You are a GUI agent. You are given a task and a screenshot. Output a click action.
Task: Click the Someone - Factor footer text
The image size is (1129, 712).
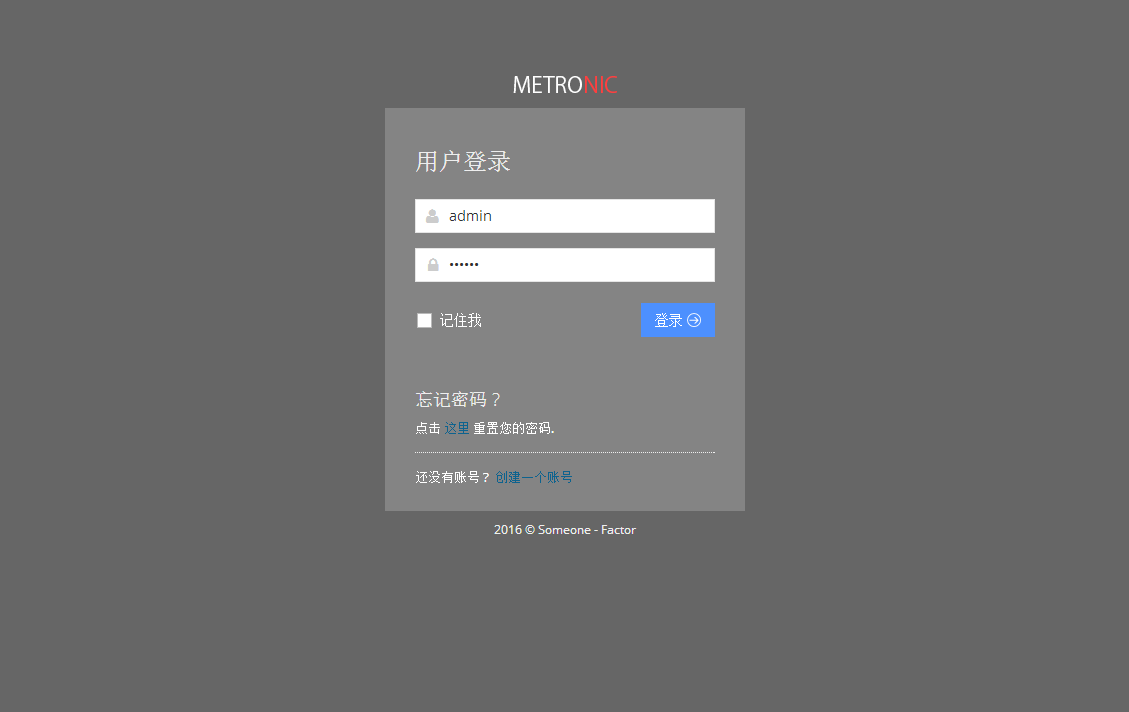pos(587,530)
